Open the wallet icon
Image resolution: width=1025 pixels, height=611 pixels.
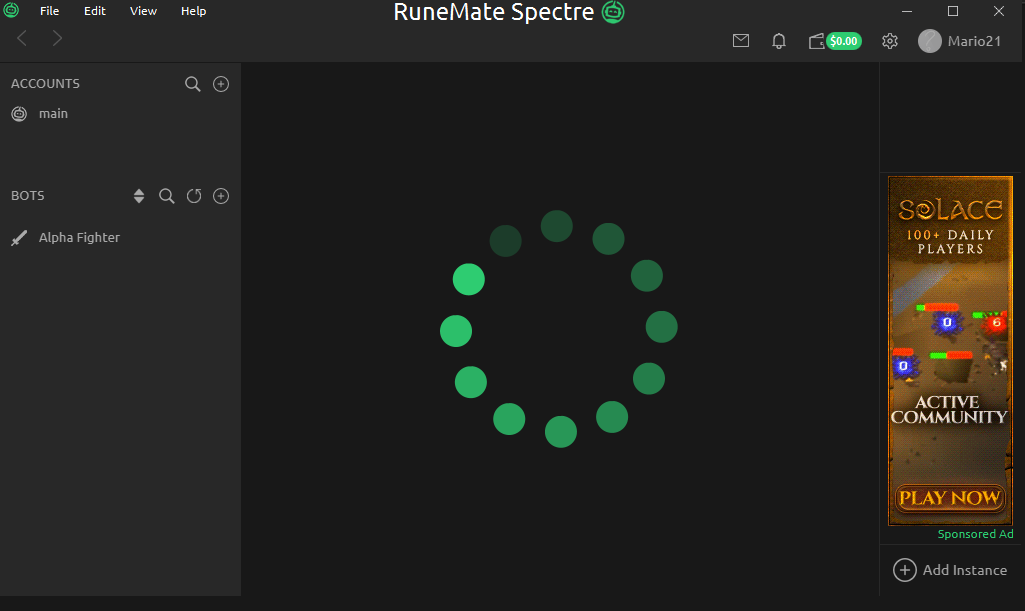tap(816, 41)
